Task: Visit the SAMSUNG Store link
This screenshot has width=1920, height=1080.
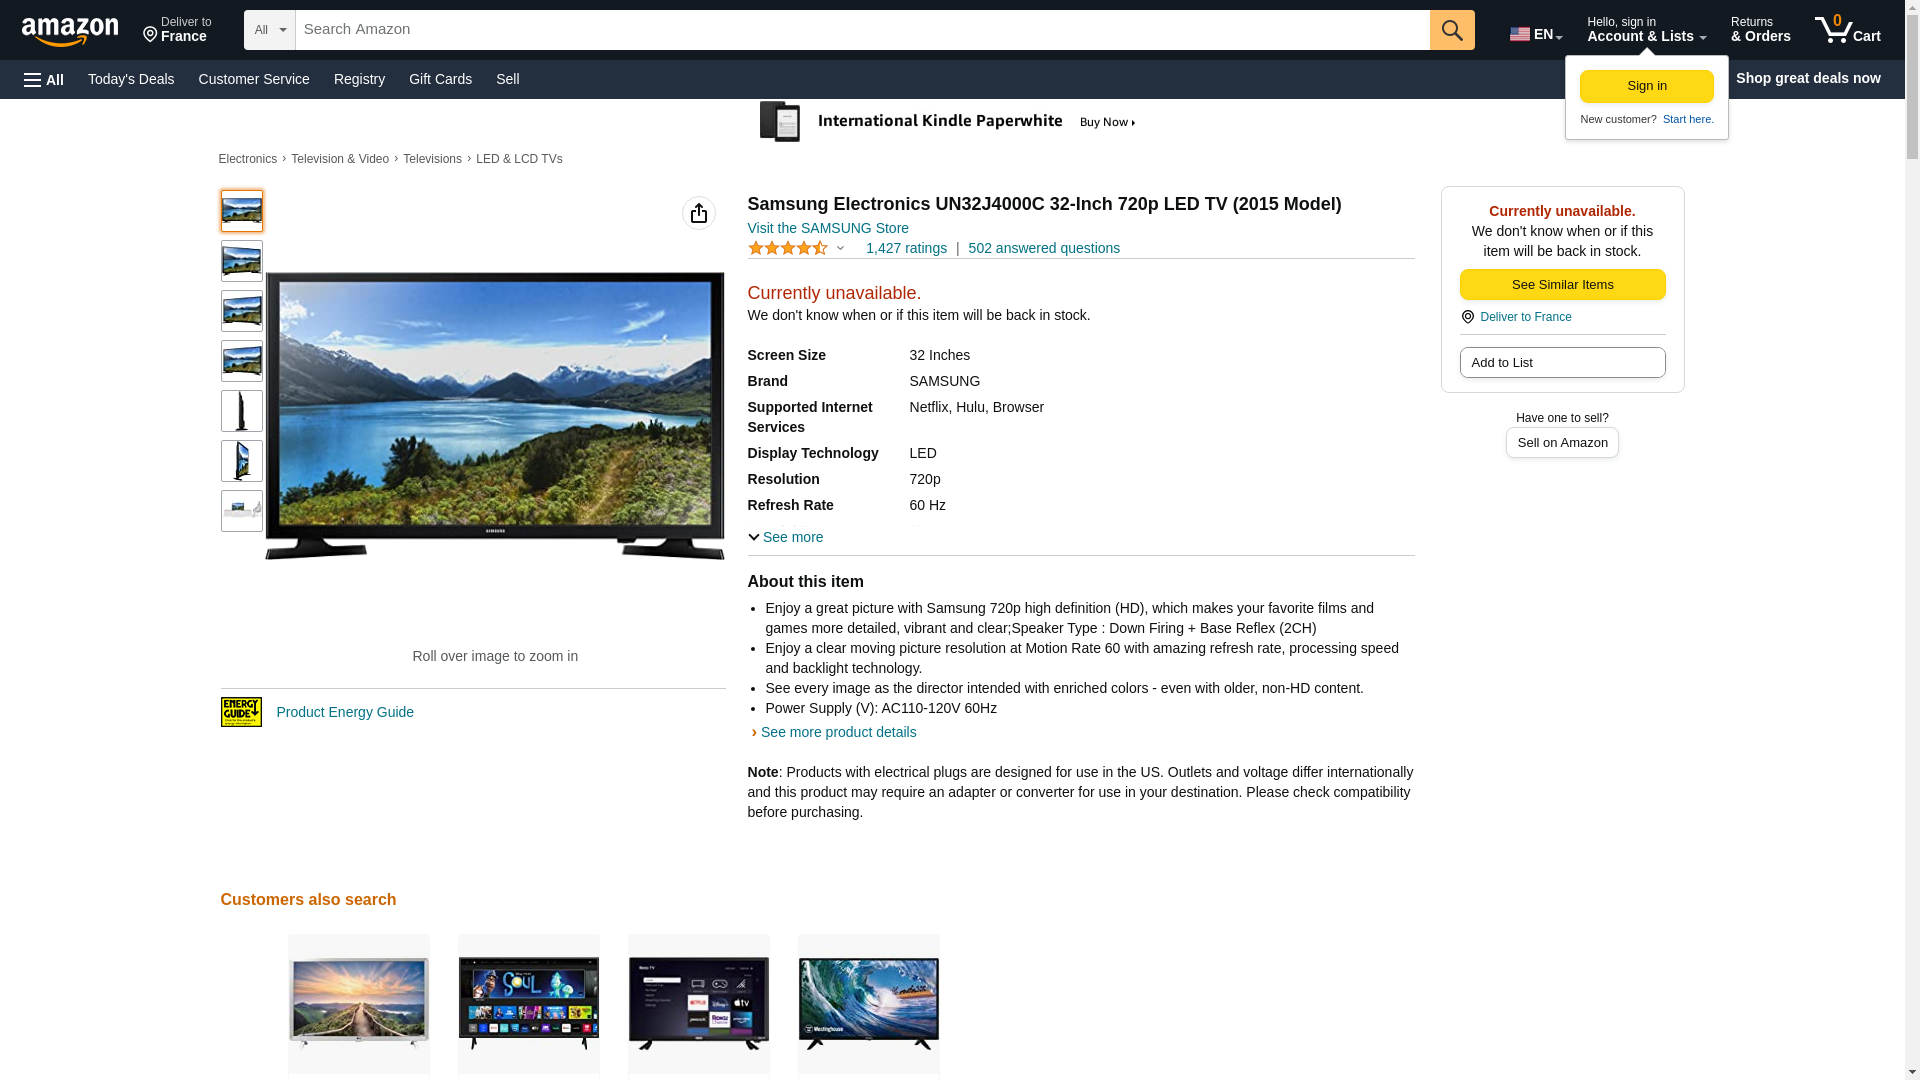Action: point(828,228)
